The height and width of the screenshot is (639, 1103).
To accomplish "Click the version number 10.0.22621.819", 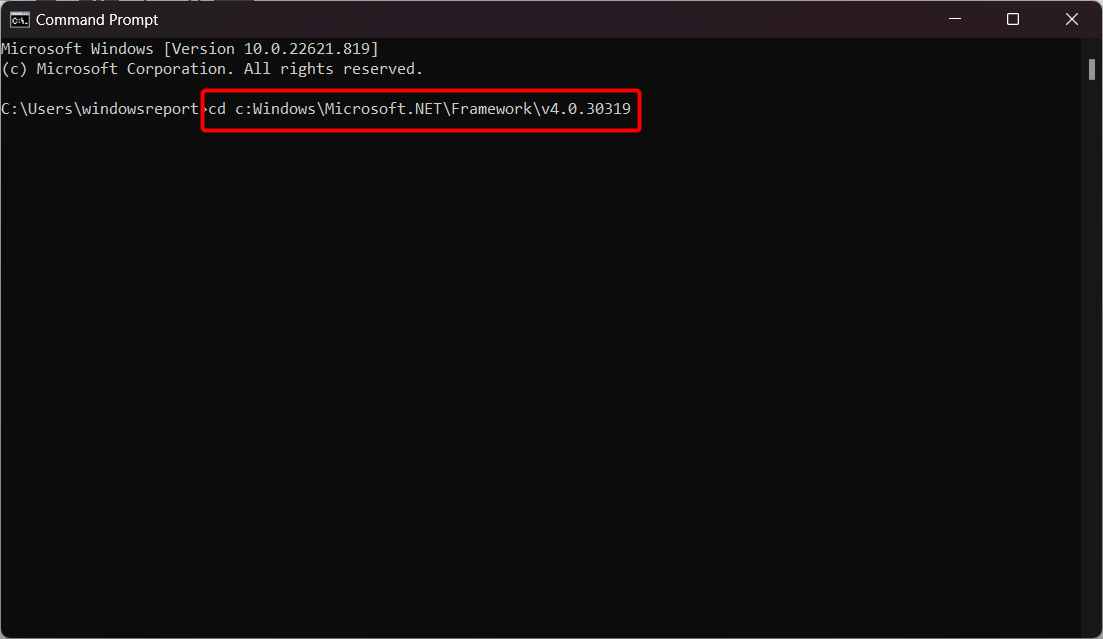I will pyautogui.click(x=307, y=49).
